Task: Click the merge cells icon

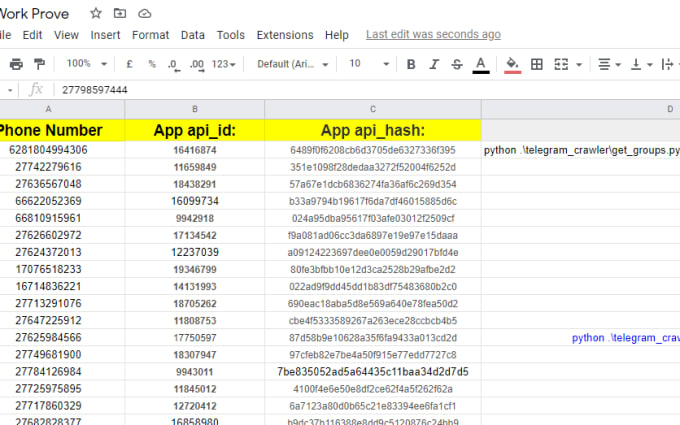Action: 561,64
